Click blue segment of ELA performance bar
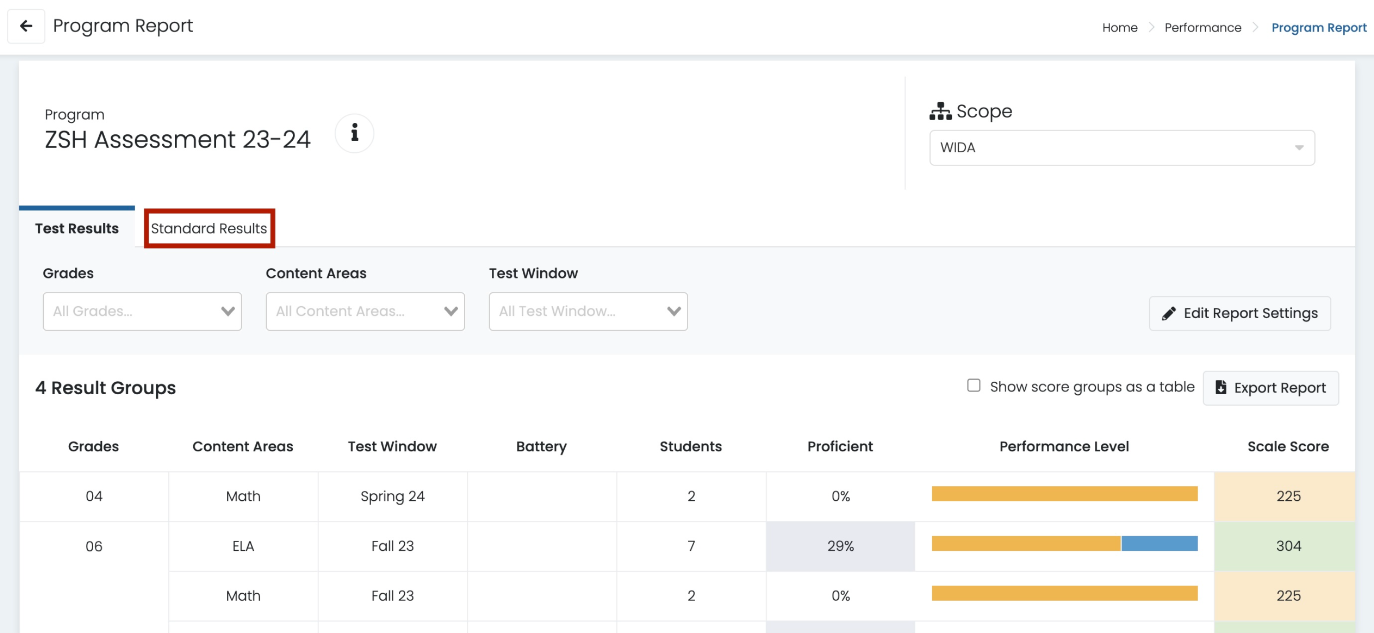1374x633 pixels. 1160,544
